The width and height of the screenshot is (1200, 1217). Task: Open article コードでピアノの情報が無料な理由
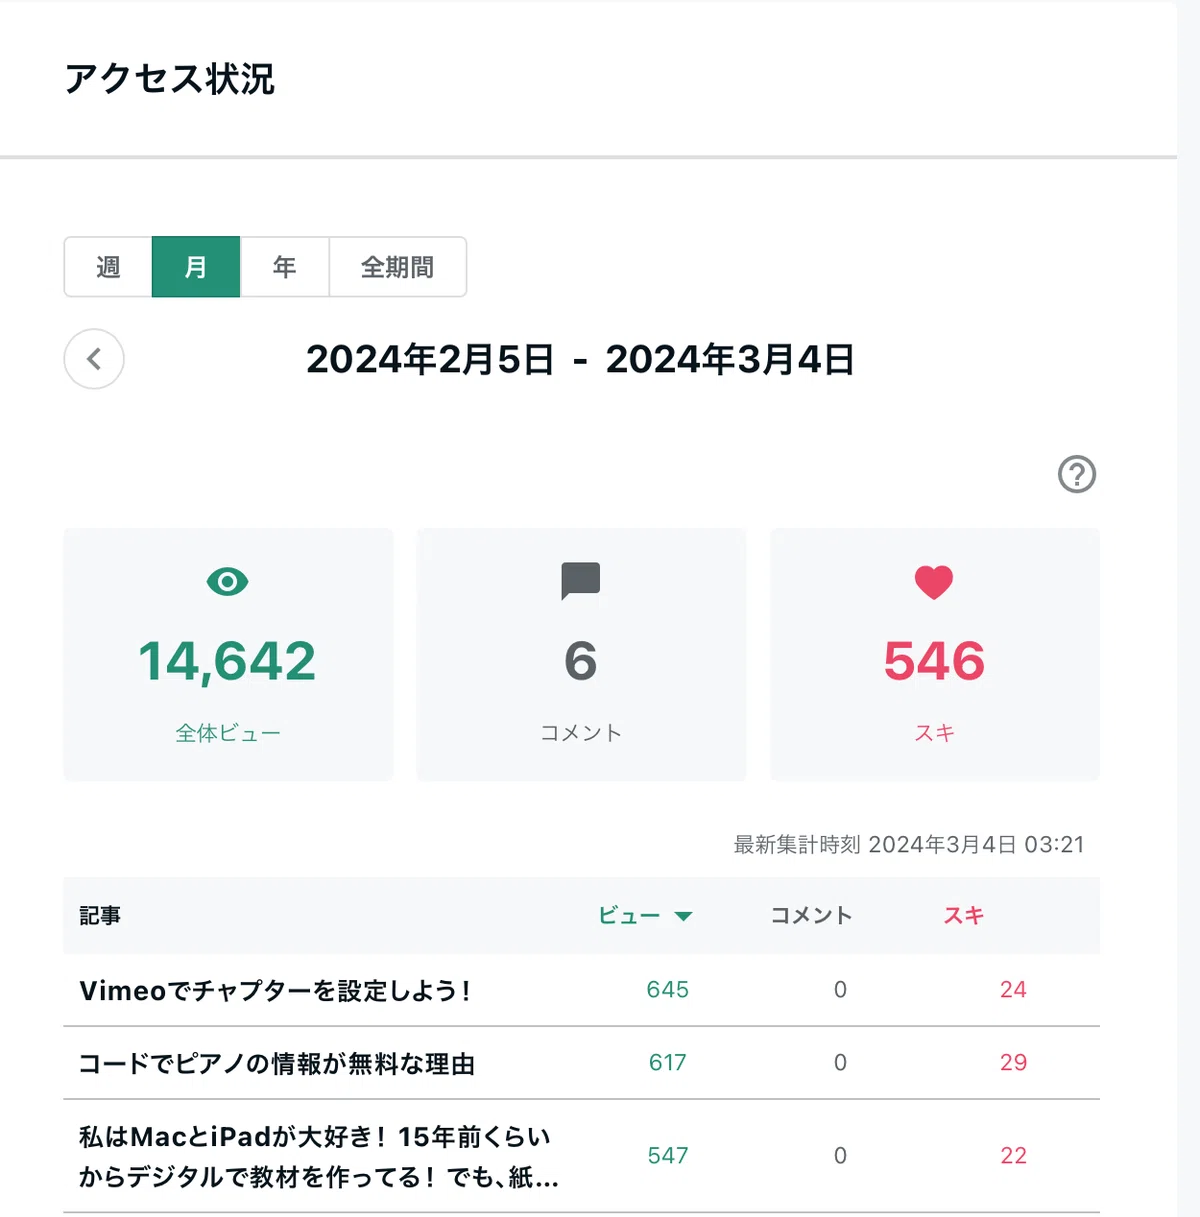click(x=277, y=1063)
